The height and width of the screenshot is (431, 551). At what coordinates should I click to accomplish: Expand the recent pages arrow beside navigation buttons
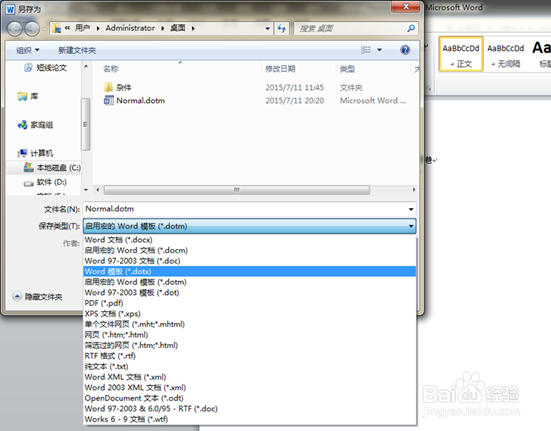tap(44, 29)
